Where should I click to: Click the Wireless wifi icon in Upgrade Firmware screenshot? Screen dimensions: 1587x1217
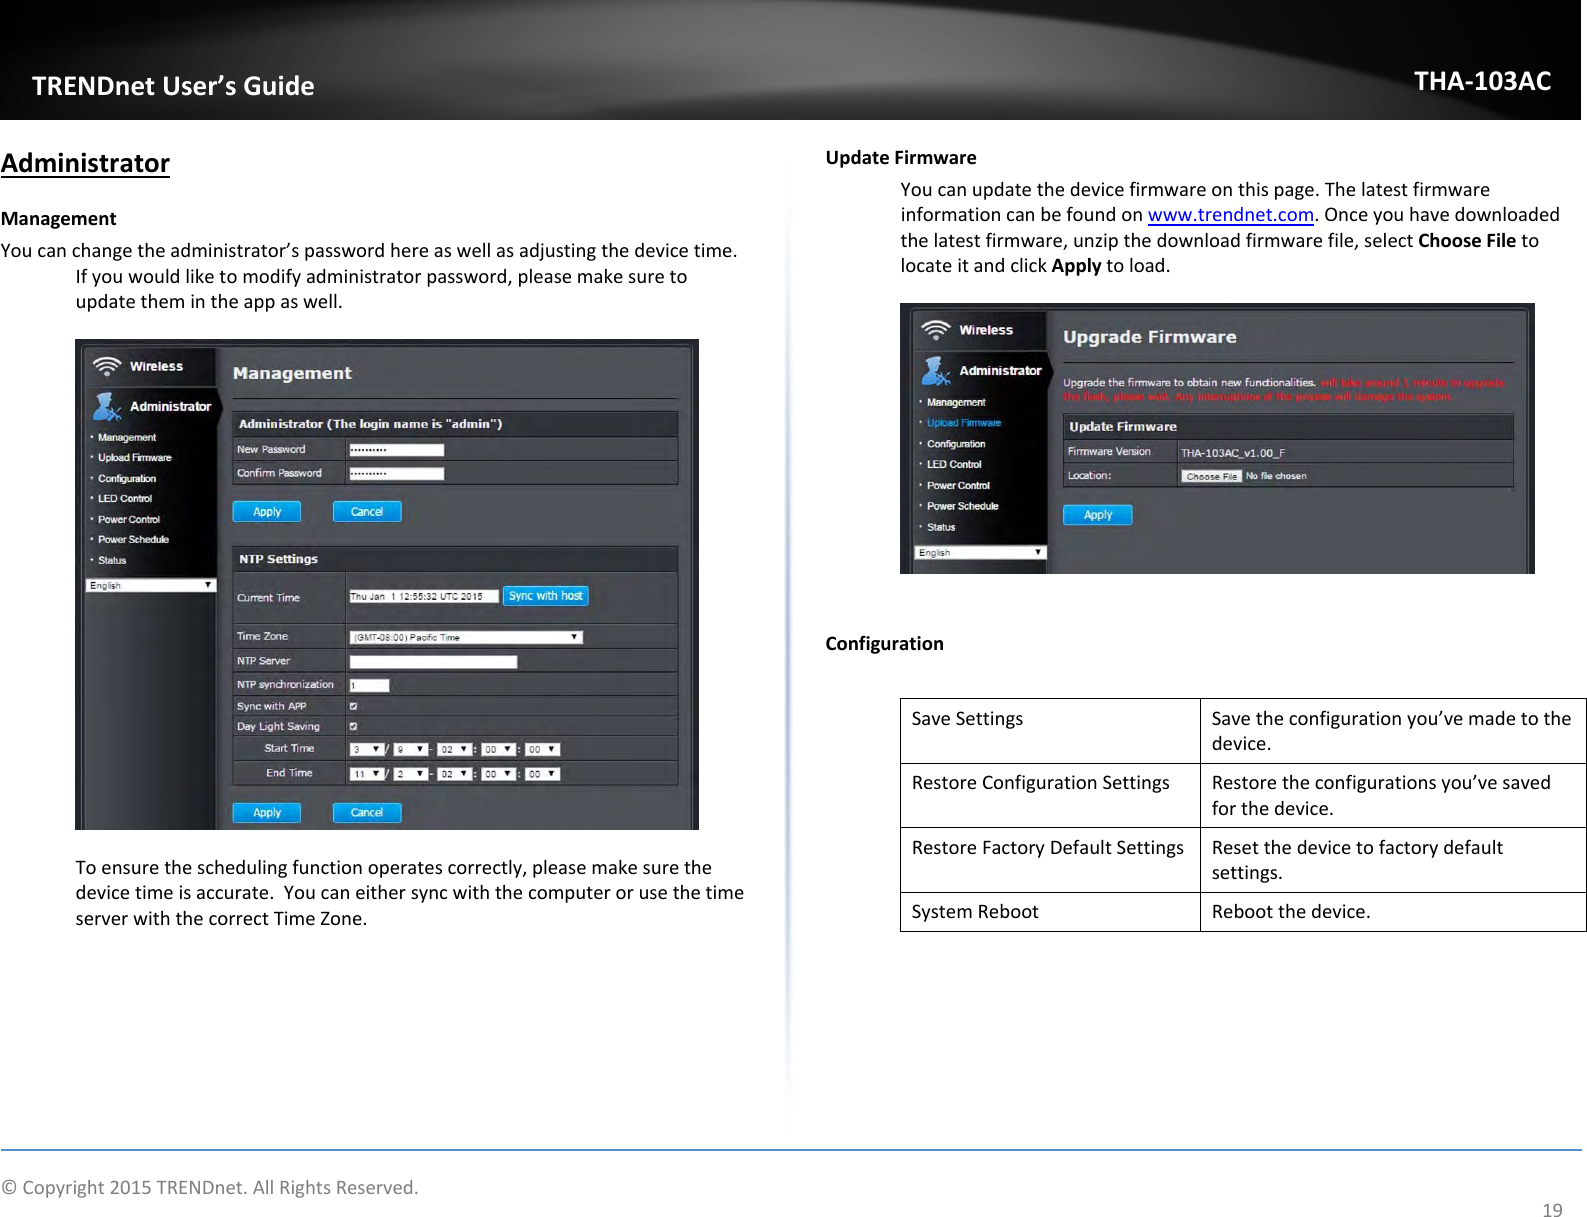coord(936,329)
